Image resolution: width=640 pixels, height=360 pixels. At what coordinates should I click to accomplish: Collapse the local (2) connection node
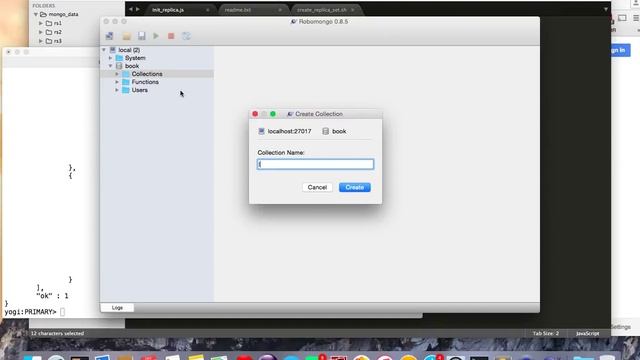point(104,50)
